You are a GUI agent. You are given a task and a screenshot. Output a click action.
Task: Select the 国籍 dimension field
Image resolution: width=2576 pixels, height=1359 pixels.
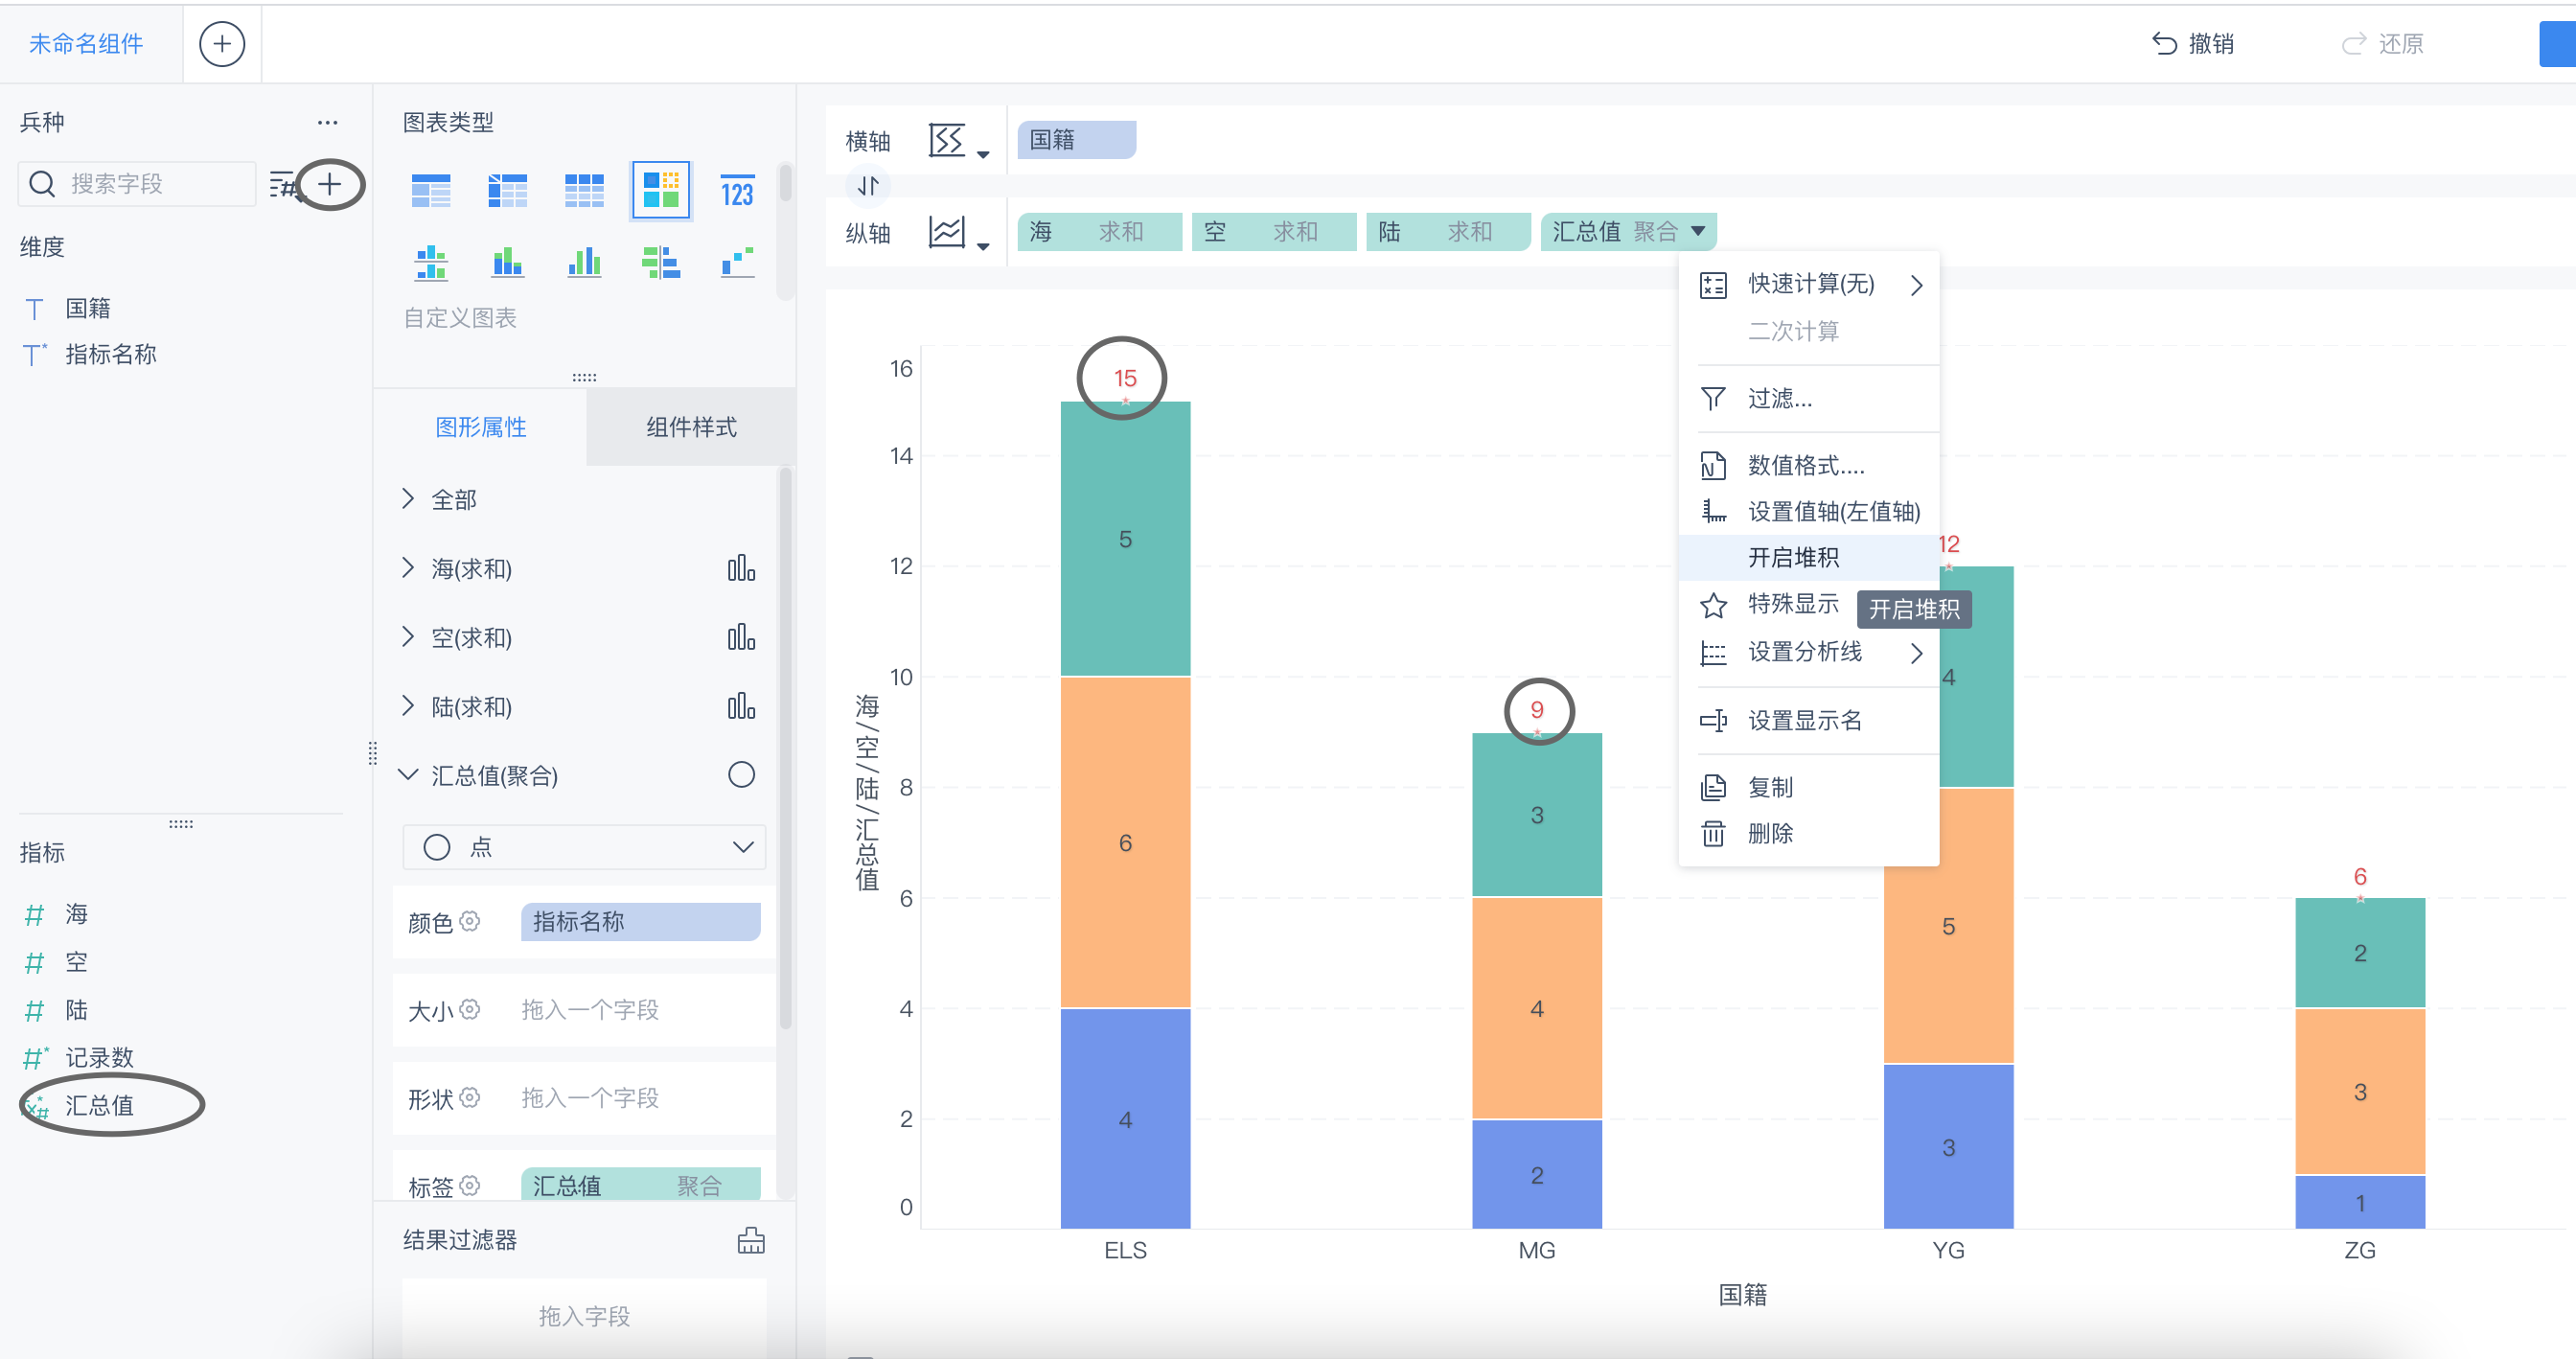click(88, 308)
